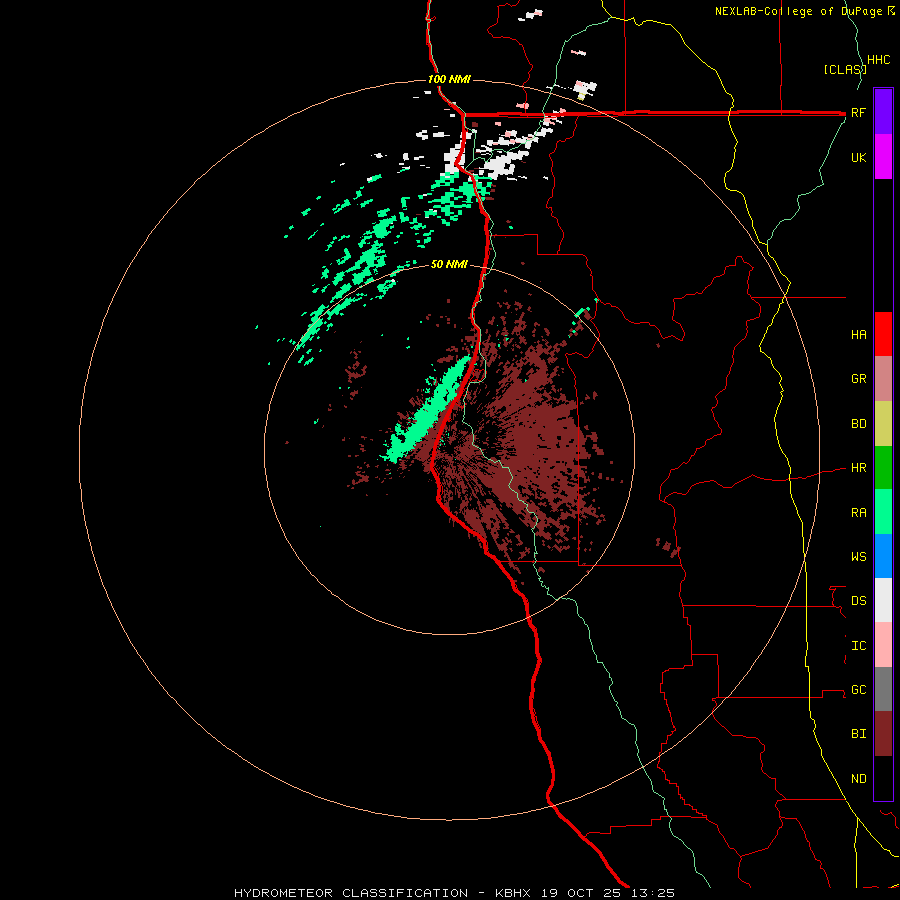
Task: Click the HHC product code text
Action: point(879,60)
